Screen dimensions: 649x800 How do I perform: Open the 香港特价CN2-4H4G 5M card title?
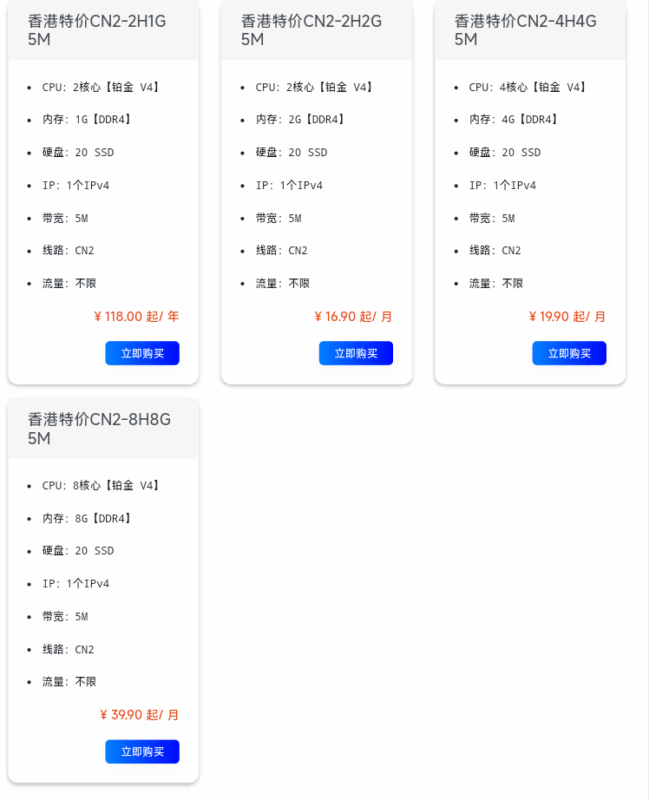click(x=525, y=30)
